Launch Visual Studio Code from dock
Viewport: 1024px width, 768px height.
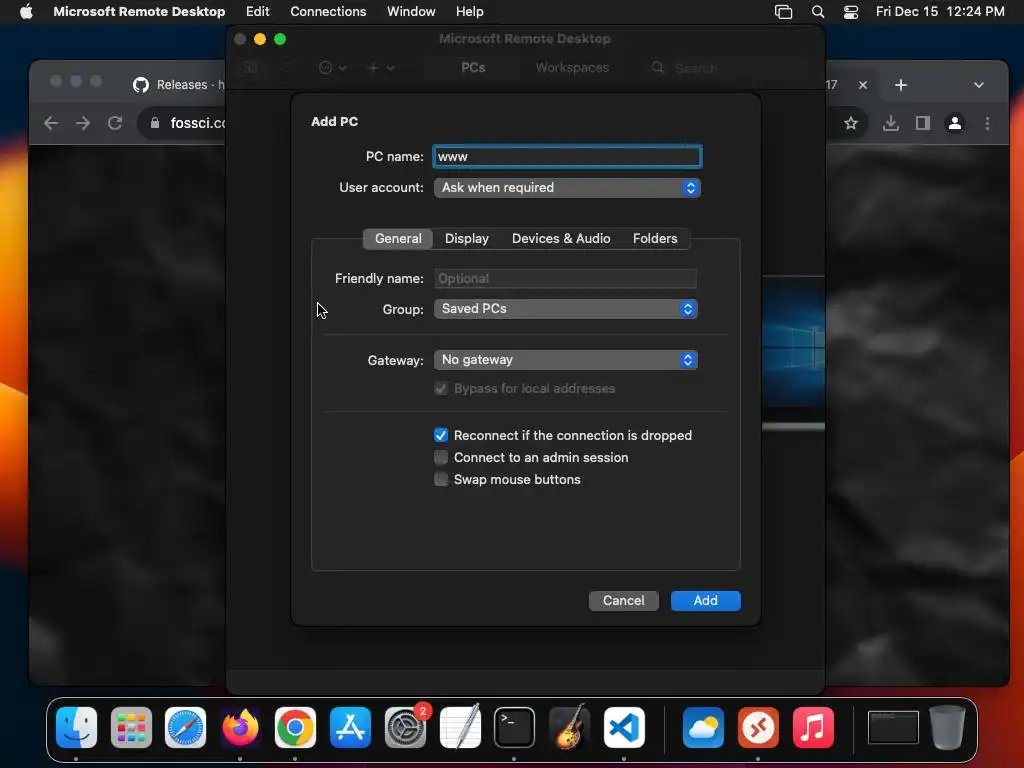(624, 727)
